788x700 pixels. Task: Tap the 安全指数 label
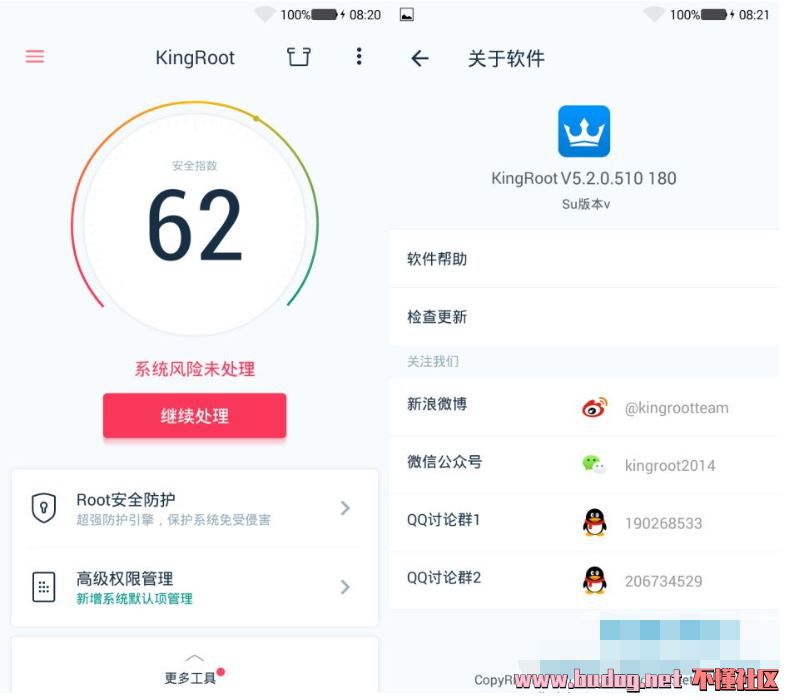tap(194, 166)
